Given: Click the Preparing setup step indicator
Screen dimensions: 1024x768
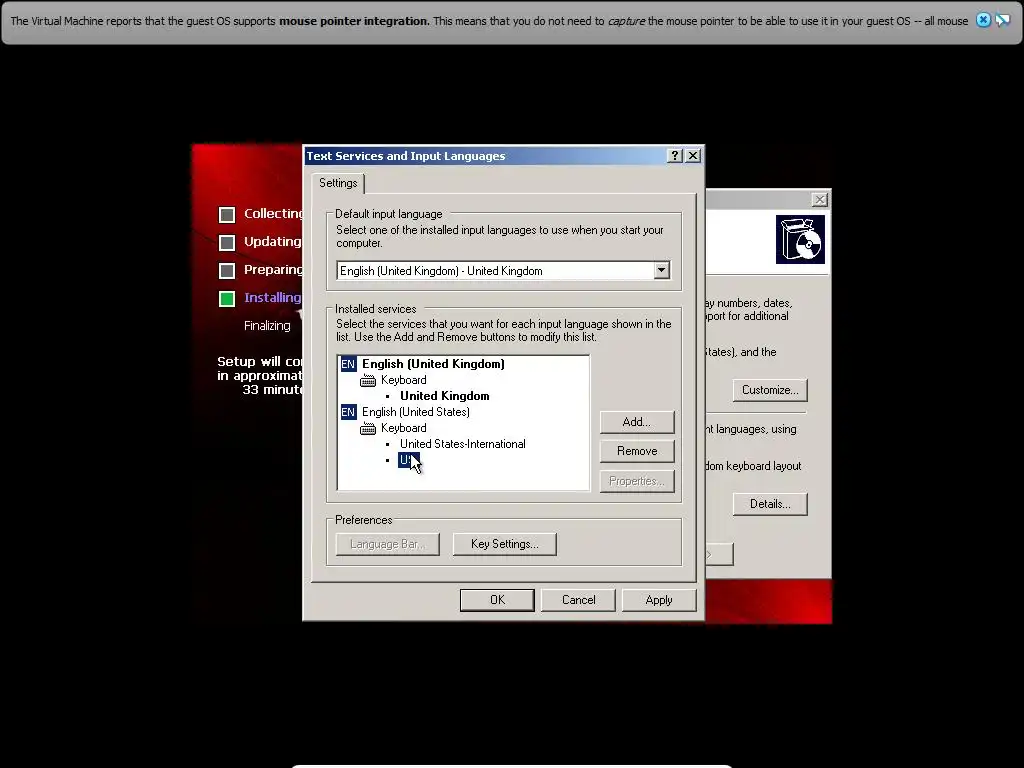Looking at the screenshot, I should (227, 270).
